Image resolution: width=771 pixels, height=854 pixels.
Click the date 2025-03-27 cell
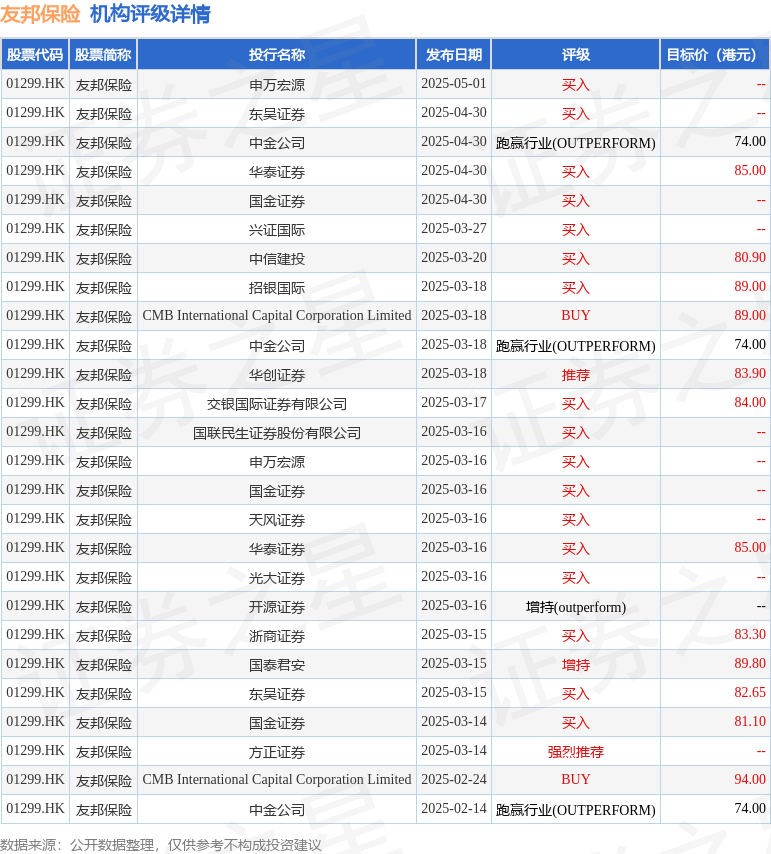(454, 228)
